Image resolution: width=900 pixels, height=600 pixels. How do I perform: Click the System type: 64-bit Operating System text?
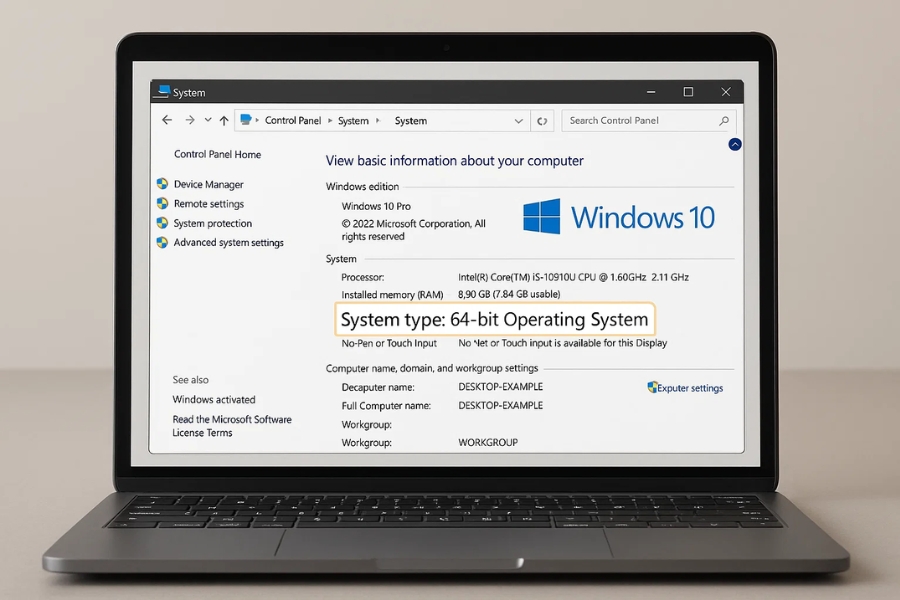pyautogui.click(x=494, y=319)
